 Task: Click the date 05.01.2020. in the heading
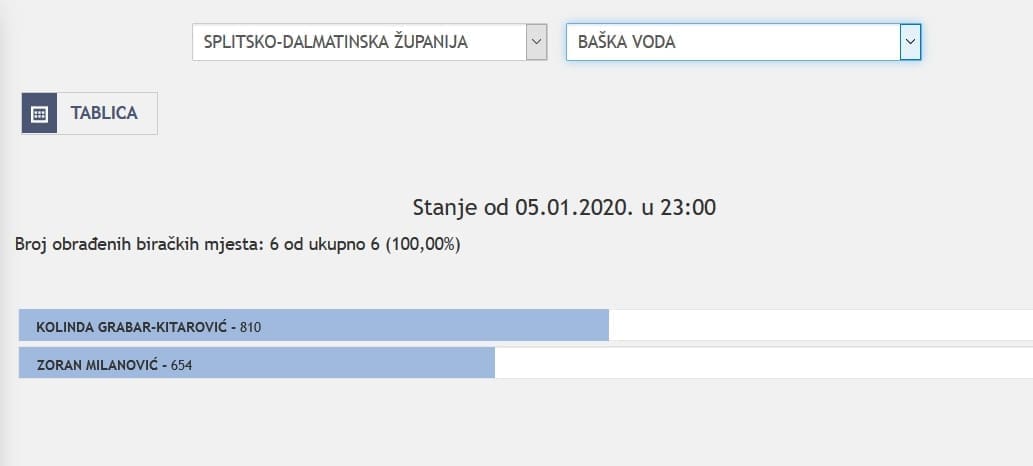pyautogui.click(x=573, y=208)
